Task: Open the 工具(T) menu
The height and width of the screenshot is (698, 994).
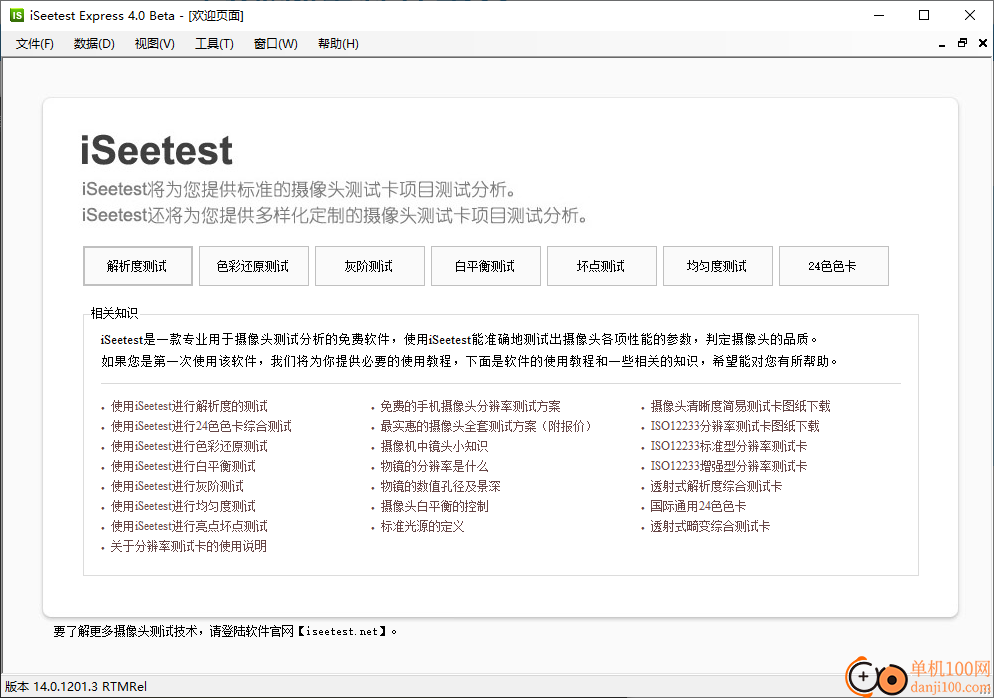Action: tap(214, 44)
